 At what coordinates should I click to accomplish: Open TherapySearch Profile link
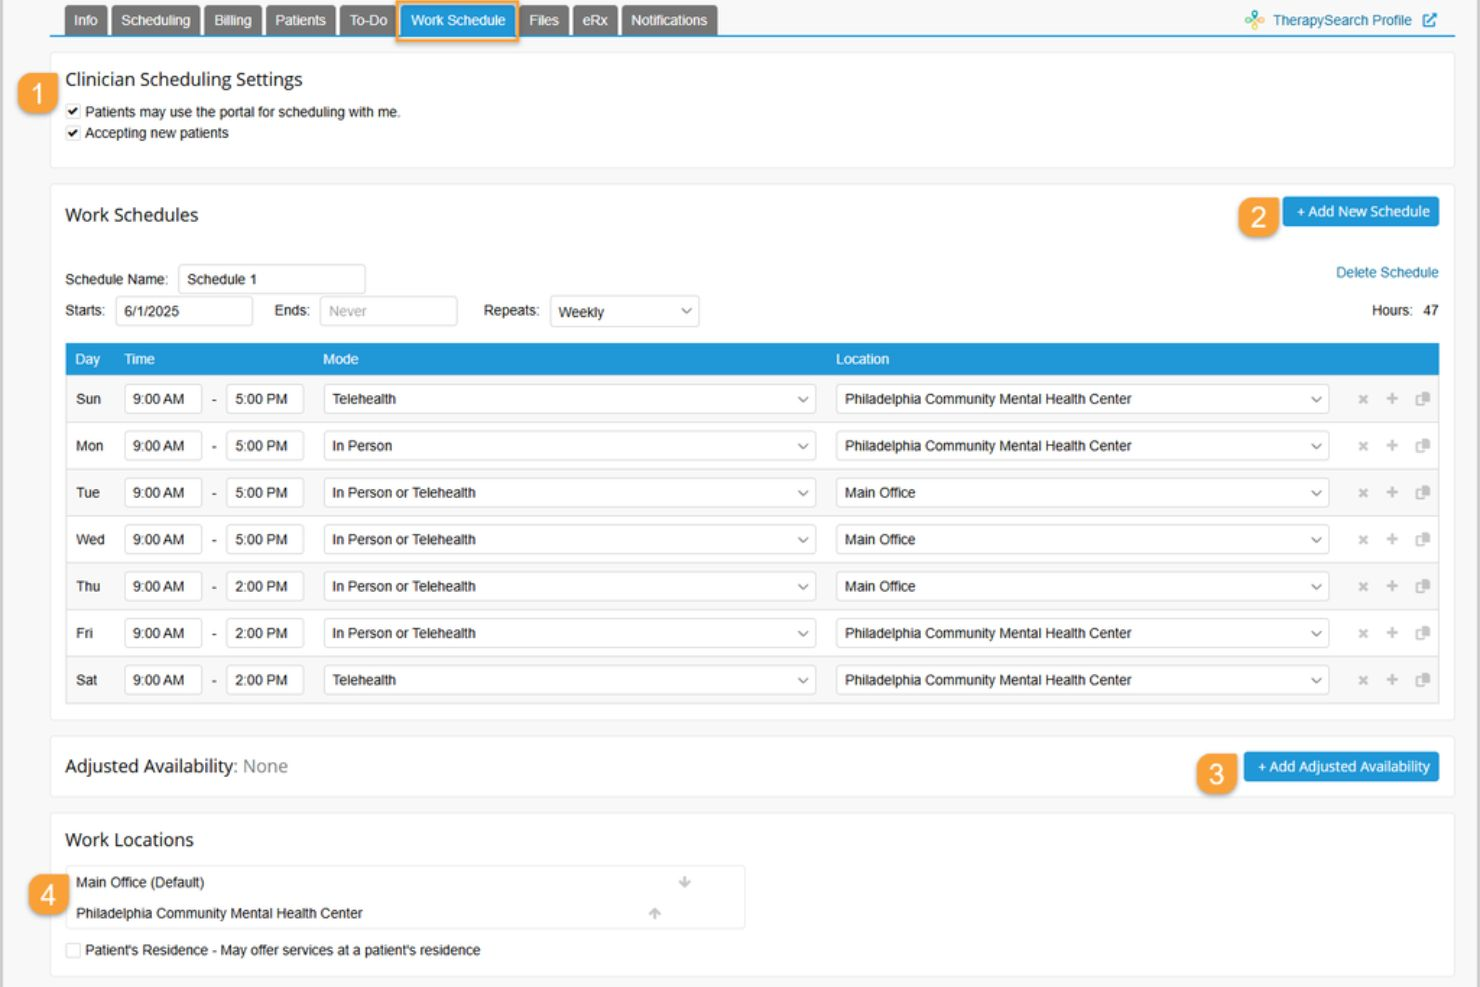(x=1341, y=20)
